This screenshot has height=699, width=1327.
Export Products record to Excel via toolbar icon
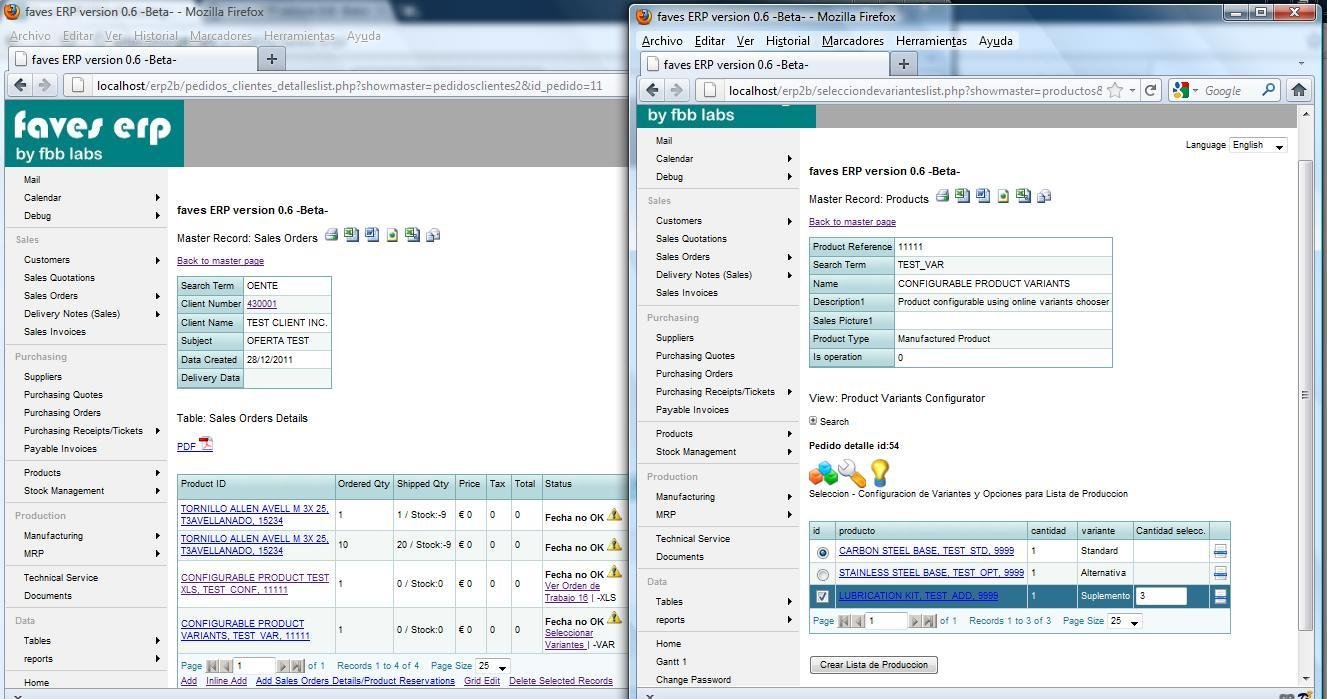[962, 196]
